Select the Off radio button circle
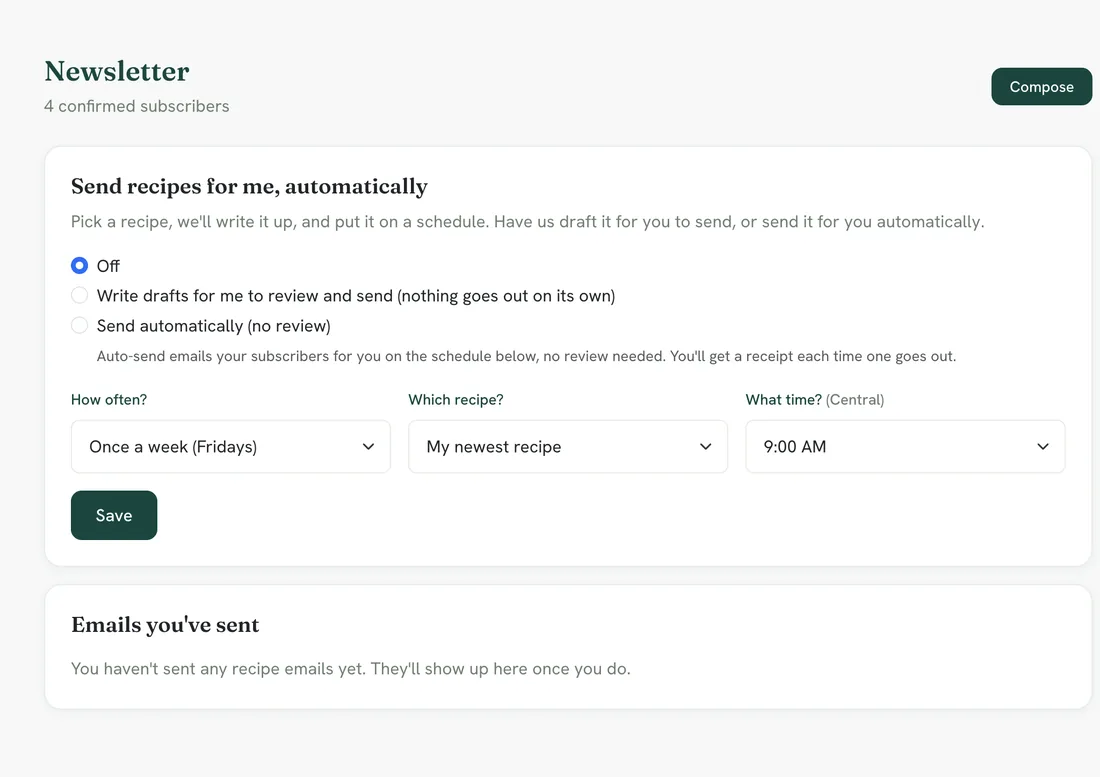This screenshot has height=777, width=1100. pos(79,266)
